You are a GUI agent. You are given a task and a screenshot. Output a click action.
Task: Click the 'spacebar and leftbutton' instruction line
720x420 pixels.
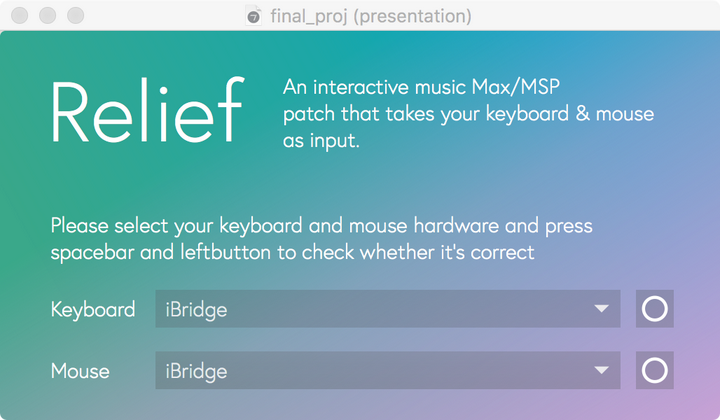[292, 252]
